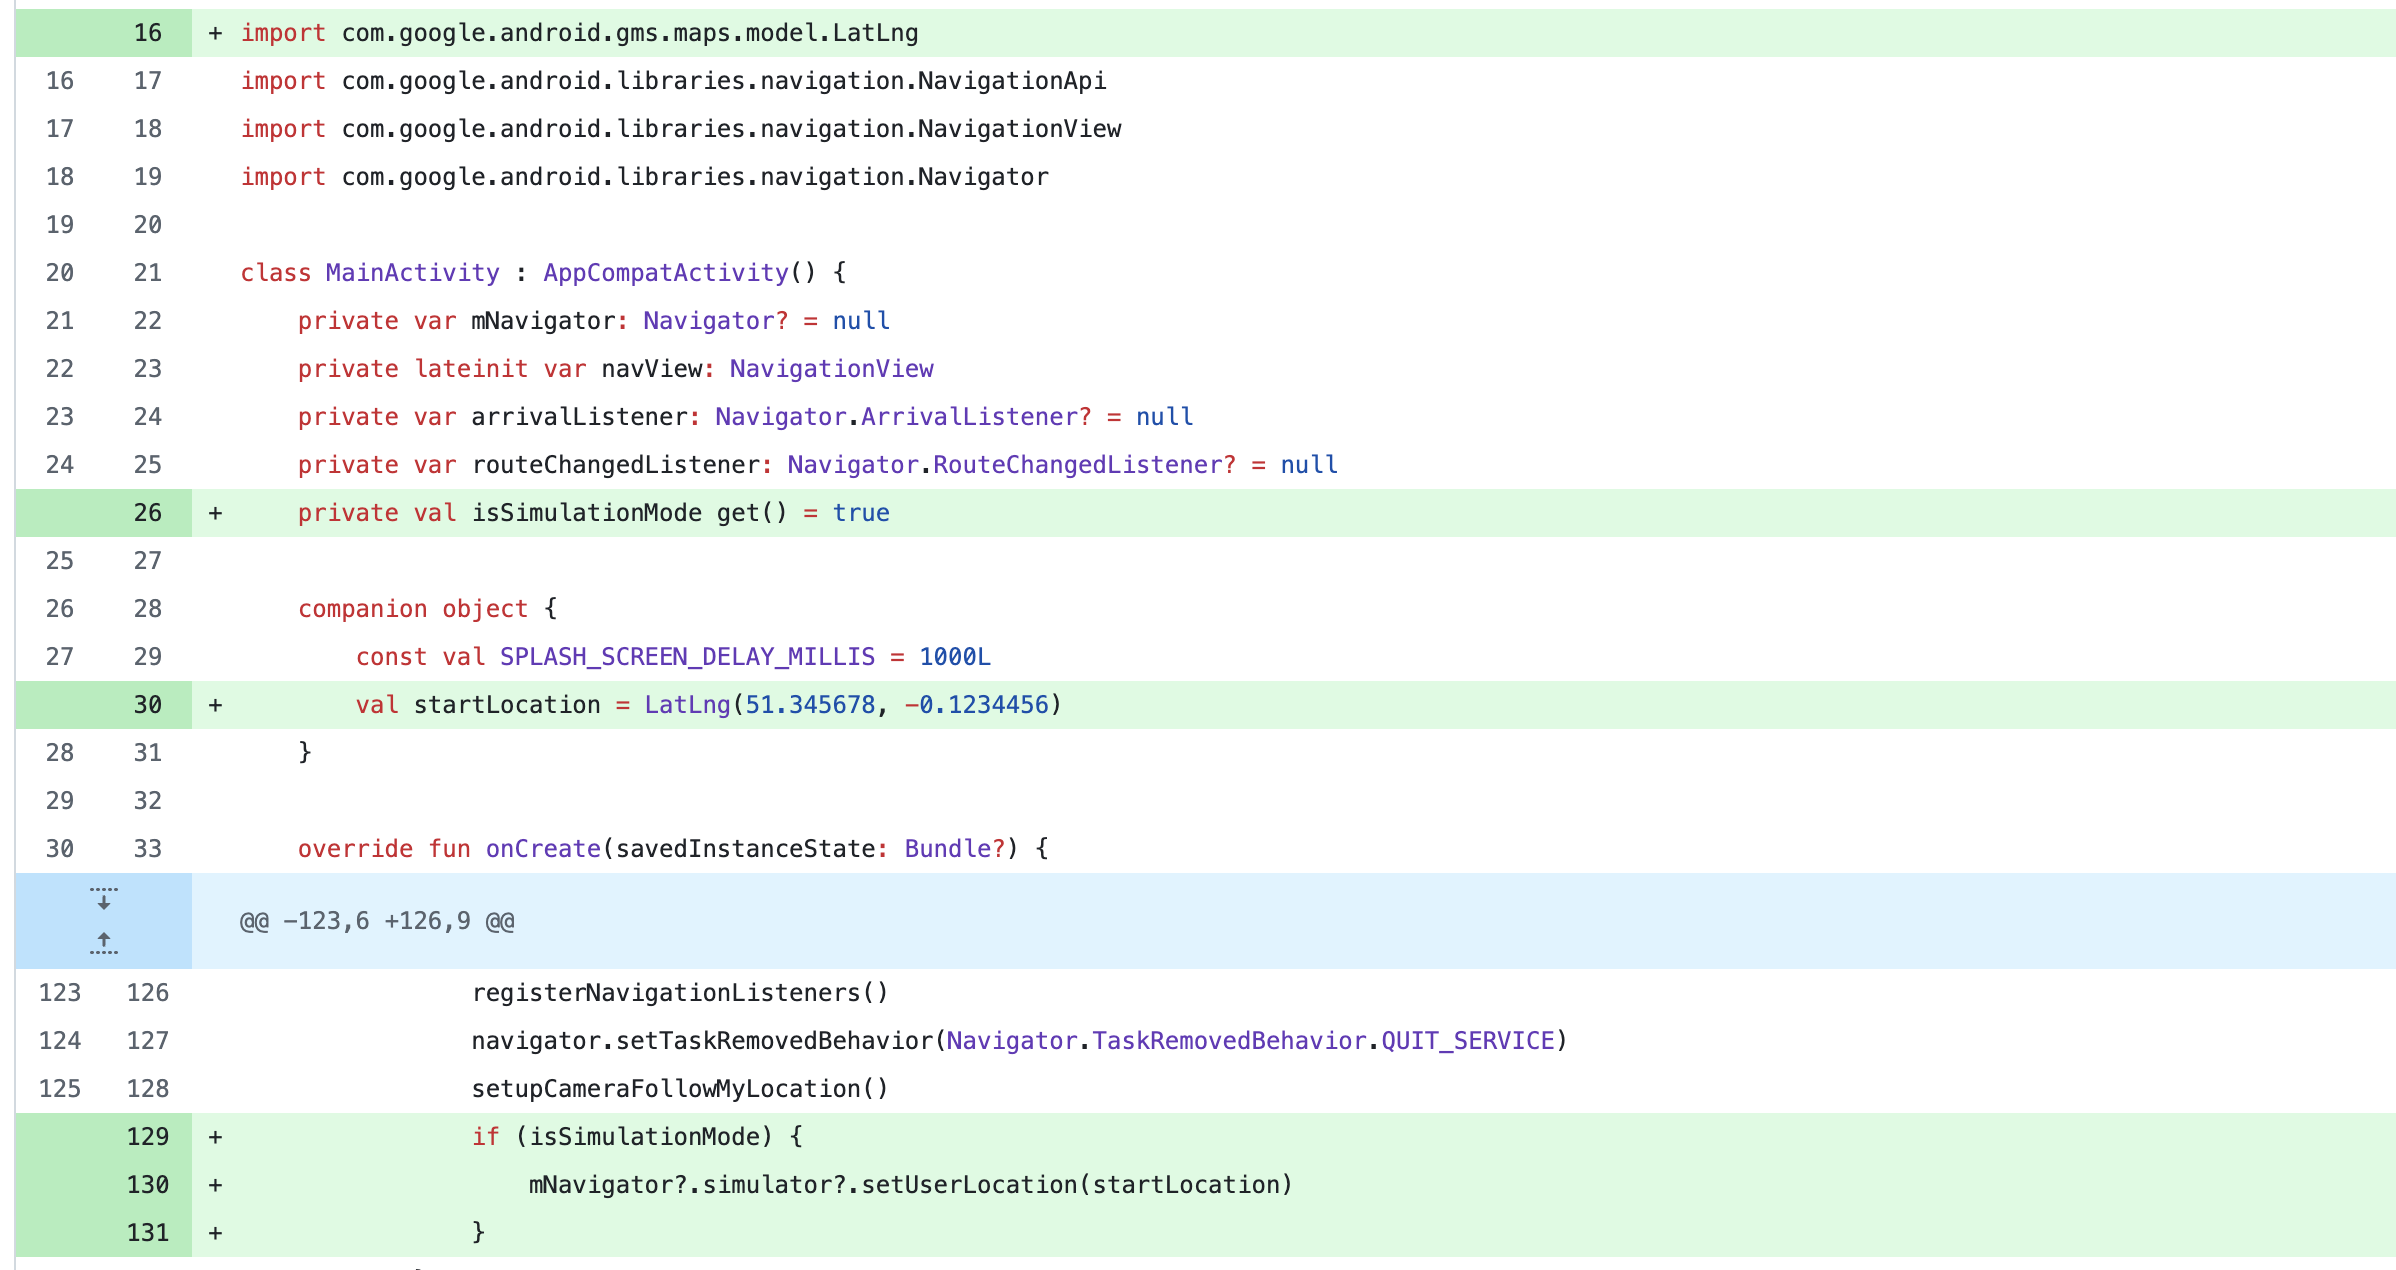Click the plus marker on added line 130
Image resolution: width=2396 pixels, height=1270 pixels.
pos(215,1185)
